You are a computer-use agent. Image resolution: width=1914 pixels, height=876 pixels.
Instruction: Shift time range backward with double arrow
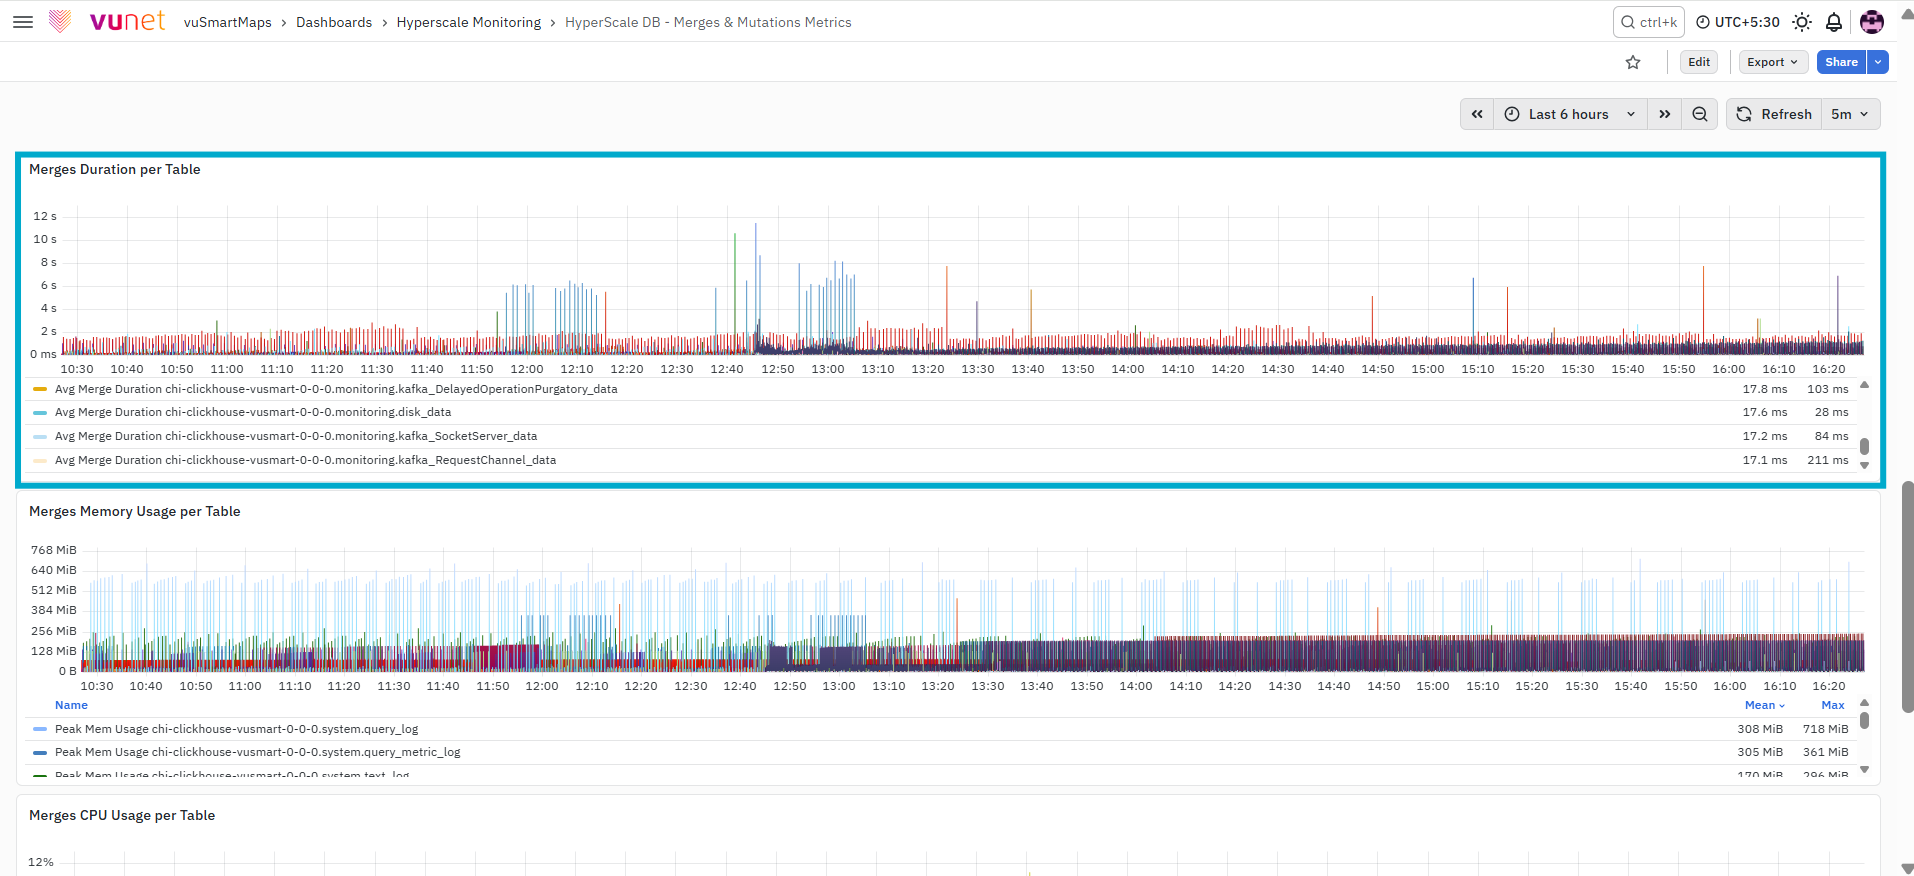coord(1477,114)
